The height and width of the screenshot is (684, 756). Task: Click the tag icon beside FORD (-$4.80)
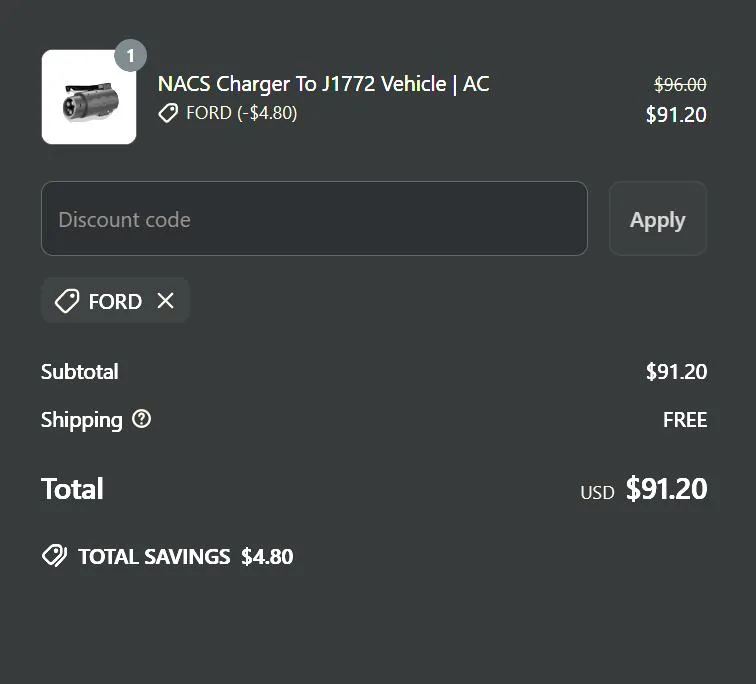pos(169,113)
